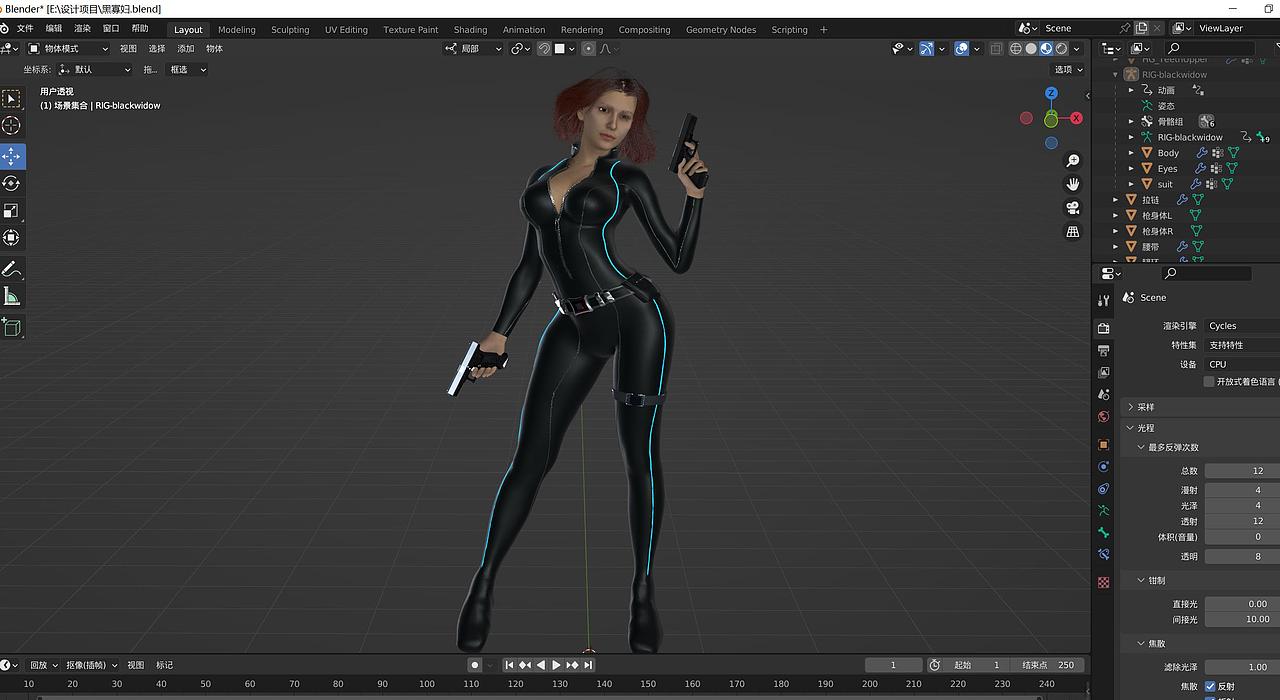This screenshot has width=1280, height=700.
Task: Open the Texture properties tab
Action: pyautogui.click(x=1103, y=582)
